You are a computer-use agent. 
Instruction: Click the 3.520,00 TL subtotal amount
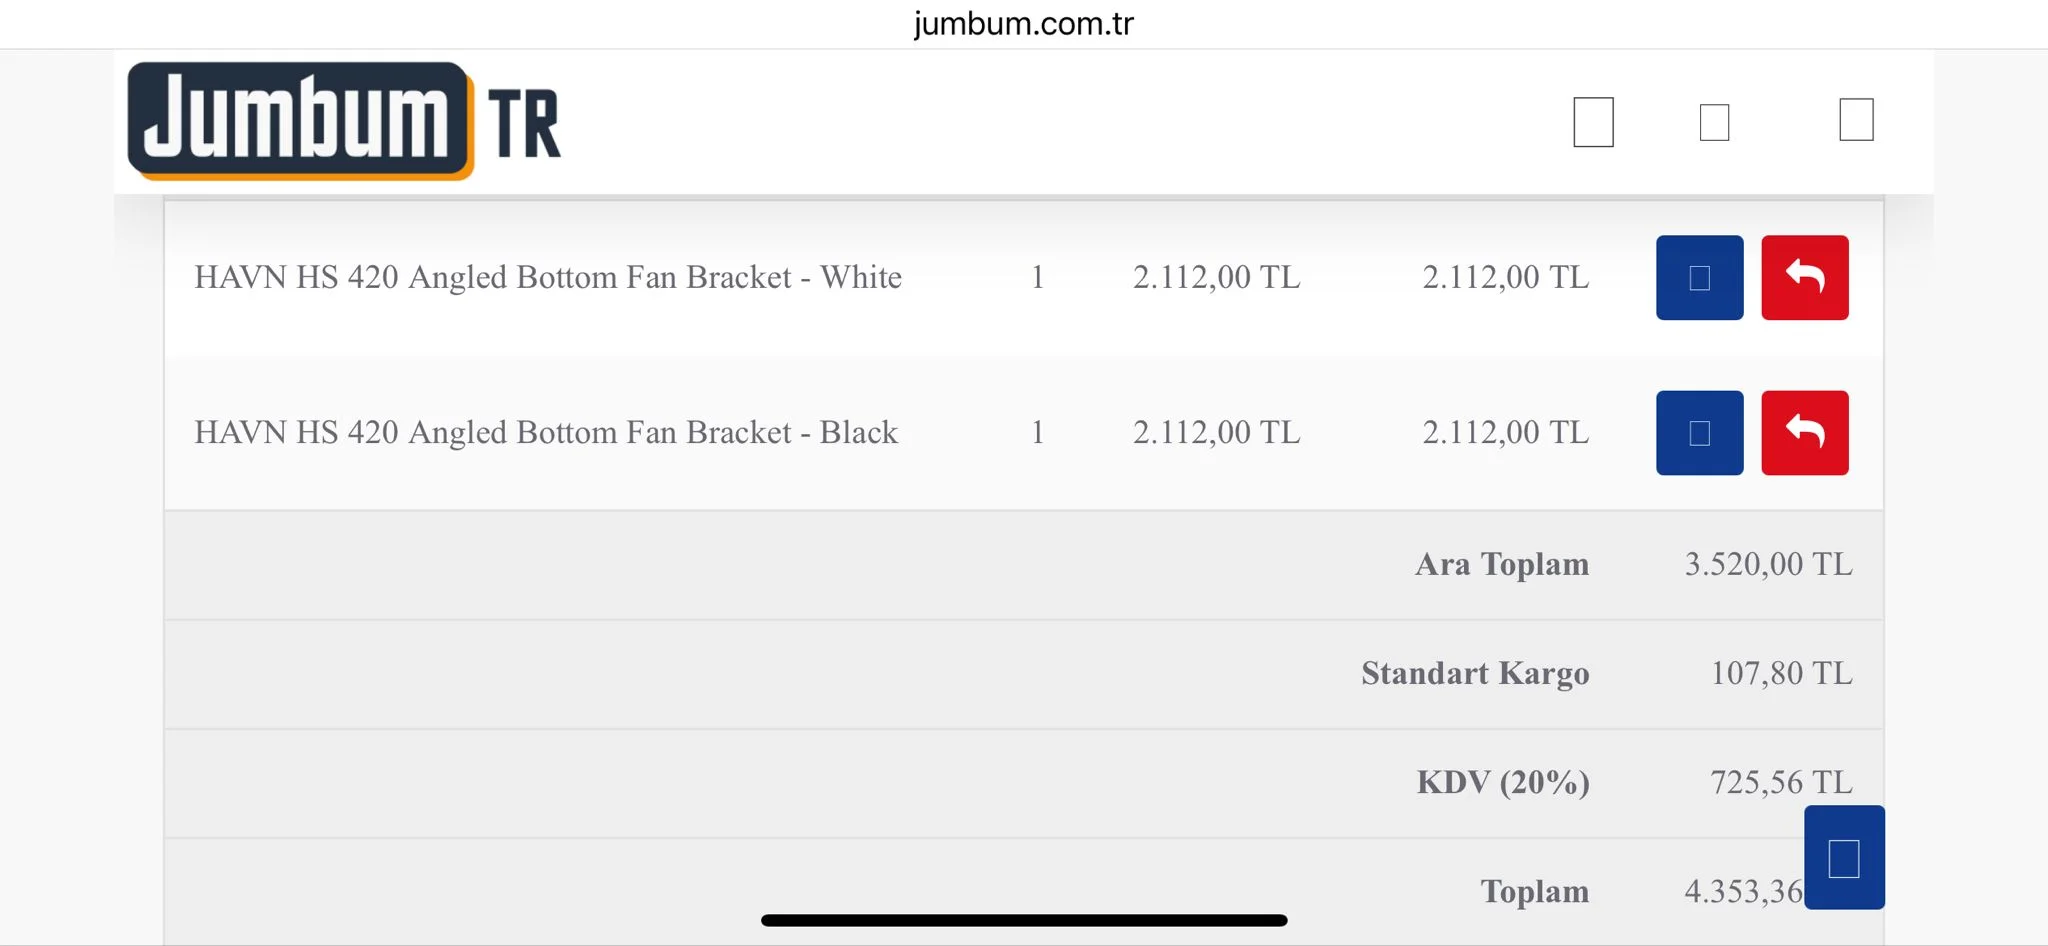click(1768, 564)
